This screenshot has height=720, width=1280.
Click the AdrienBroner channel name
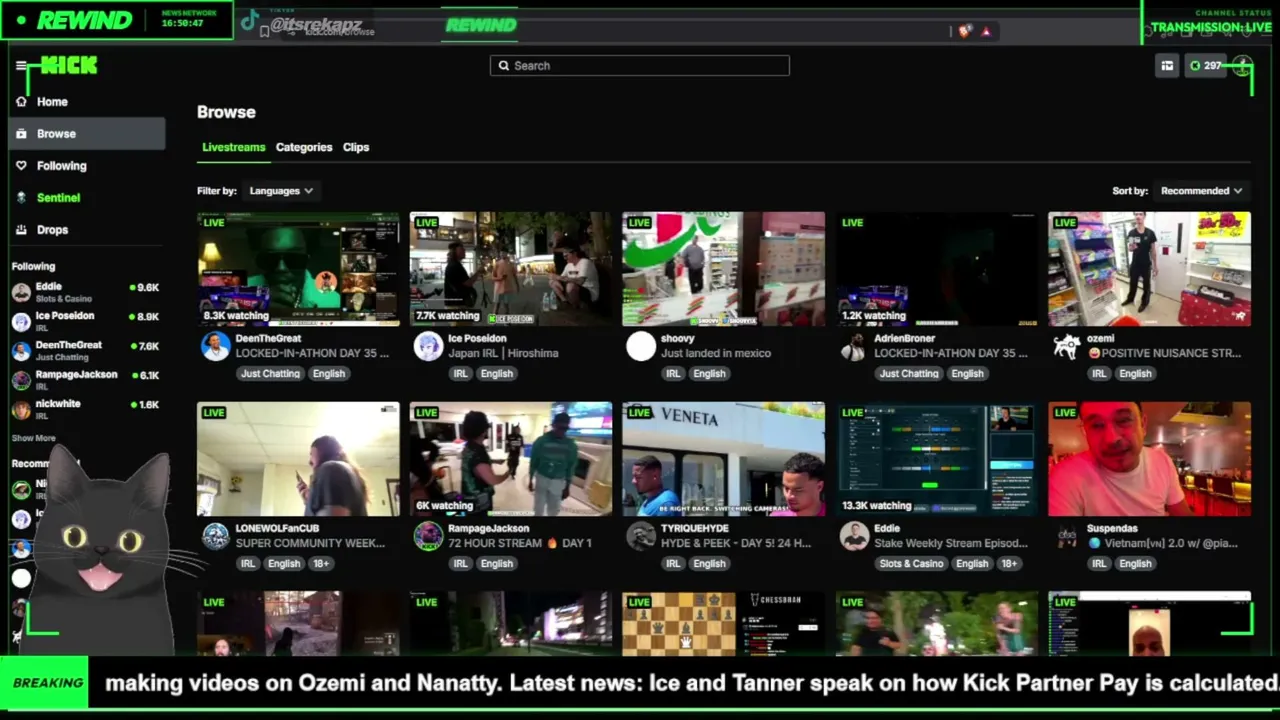click(905, 339)
